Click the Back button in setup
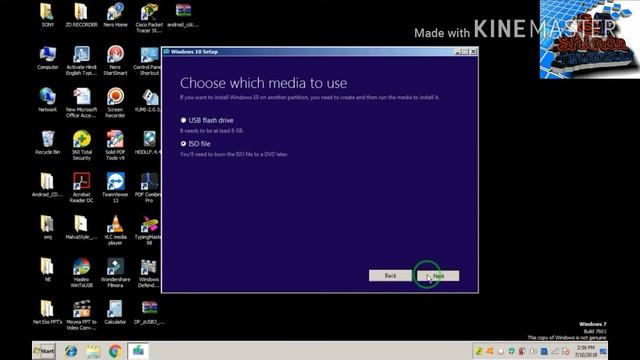Viewport: 640px width, 360px height. (x=390, y=276)
